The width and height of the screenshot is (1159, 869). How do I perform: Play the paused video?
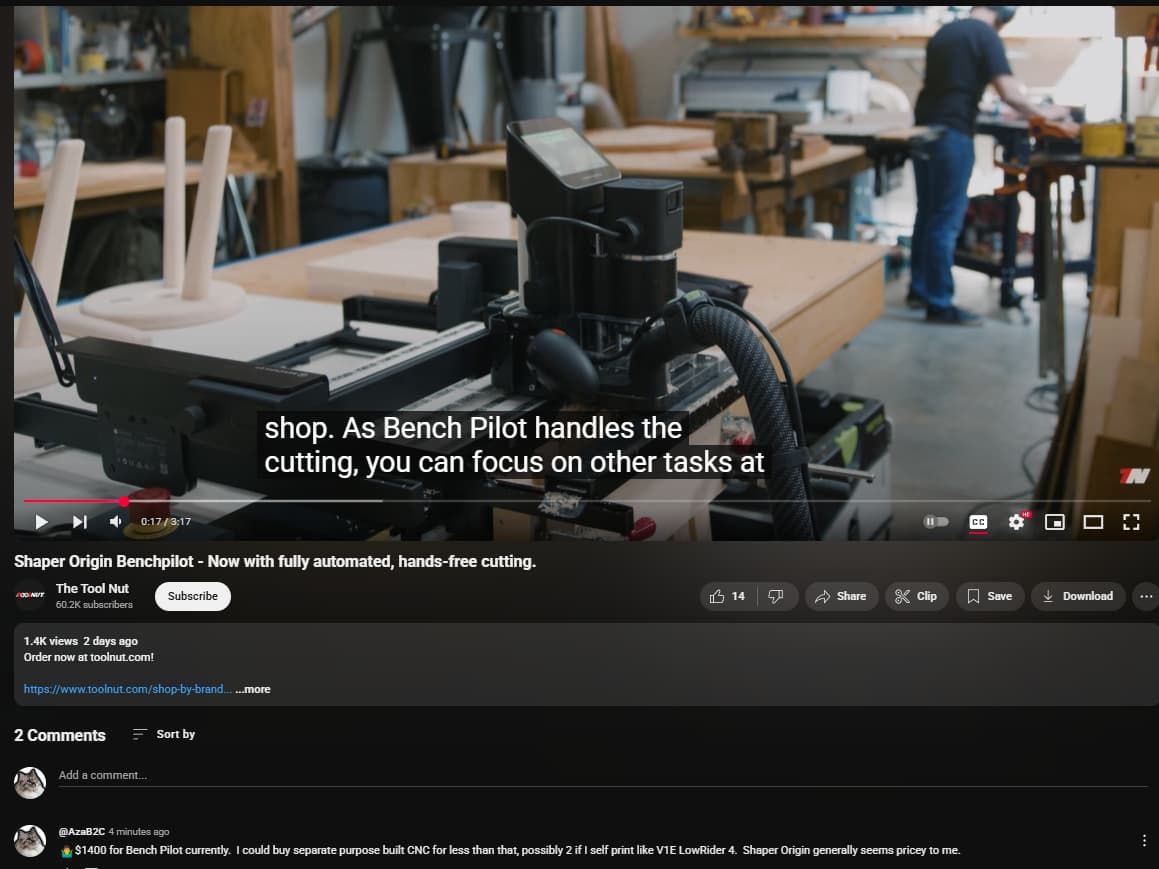[41, 522]
